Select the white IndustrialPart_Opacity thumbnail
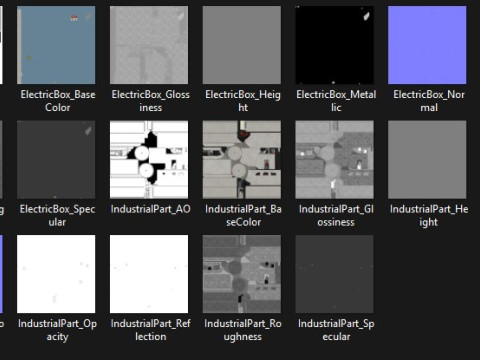The width and height of the screenshot is (480, 360). pyautogui.click(x=56, y=274)
